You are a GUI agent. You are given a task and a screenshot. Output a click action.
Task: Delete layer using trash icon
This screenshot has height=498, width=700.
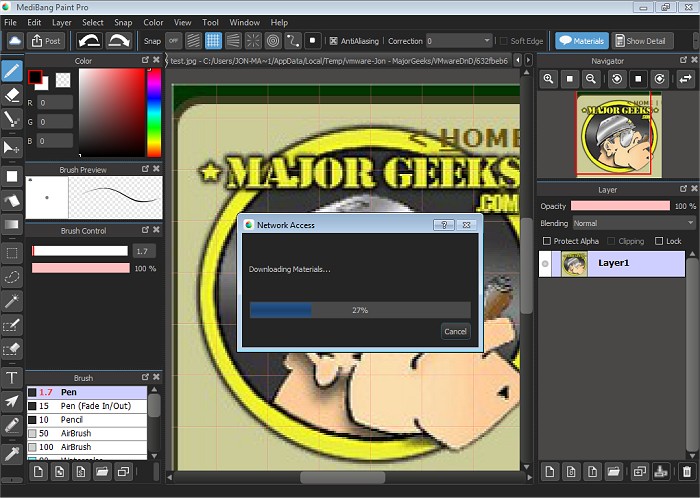(686, 471)
